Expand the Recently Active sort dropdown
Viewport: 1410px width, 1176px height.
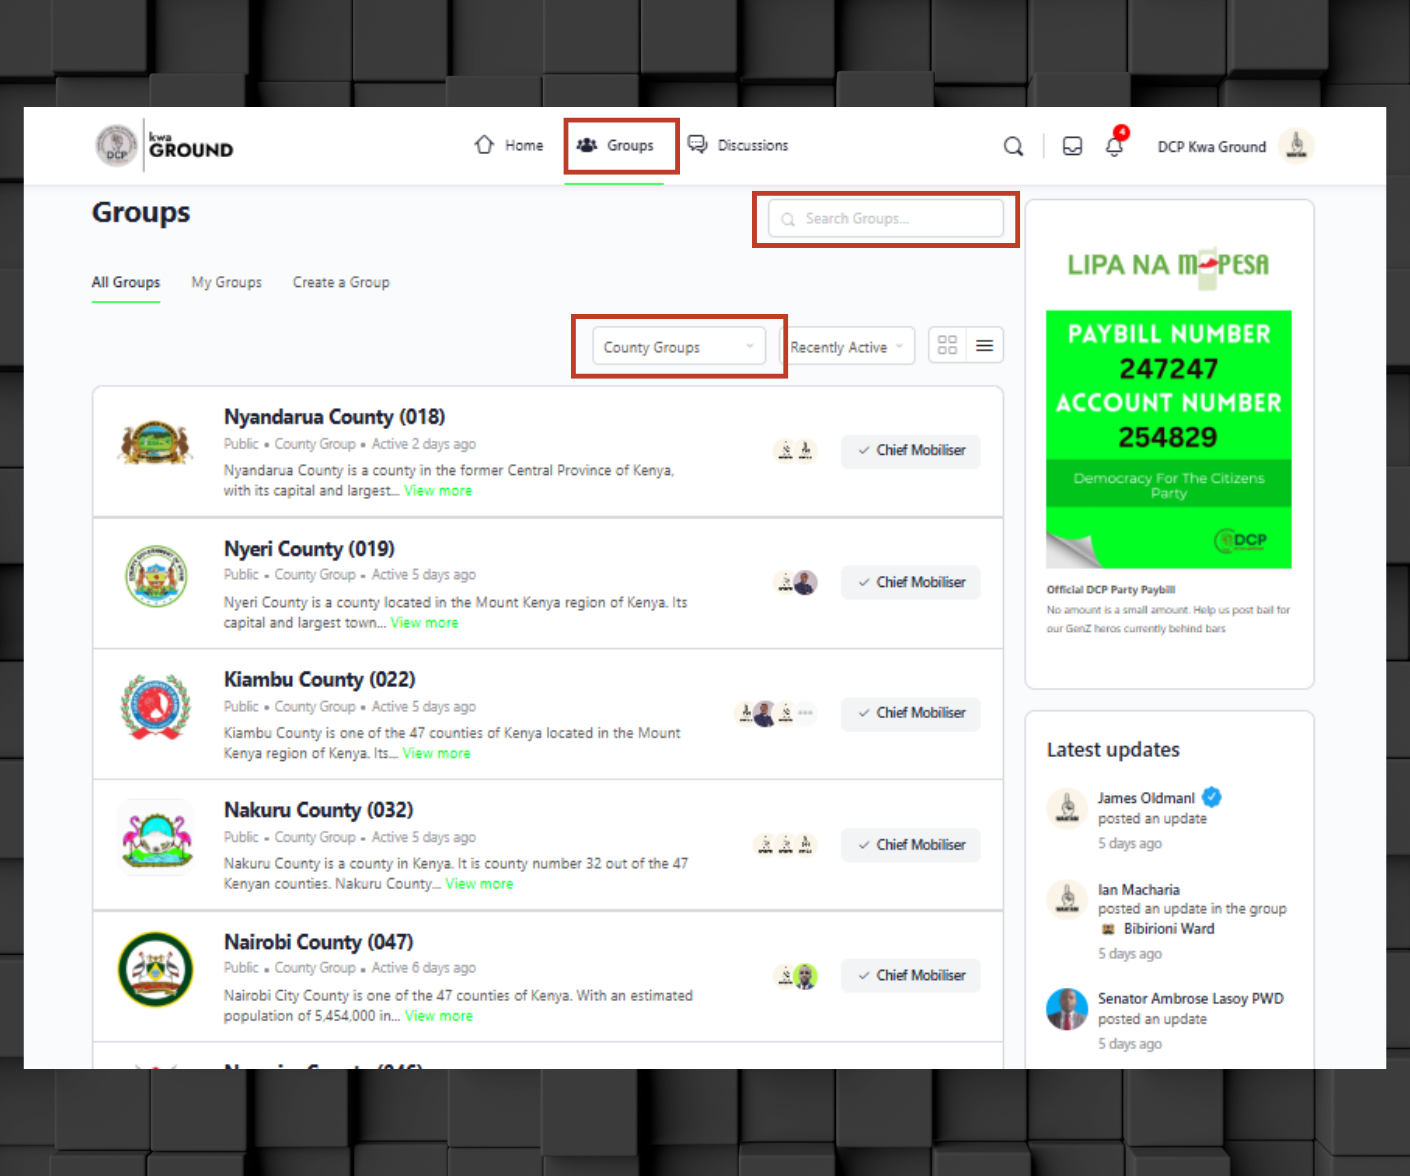(x=847, y=347)
